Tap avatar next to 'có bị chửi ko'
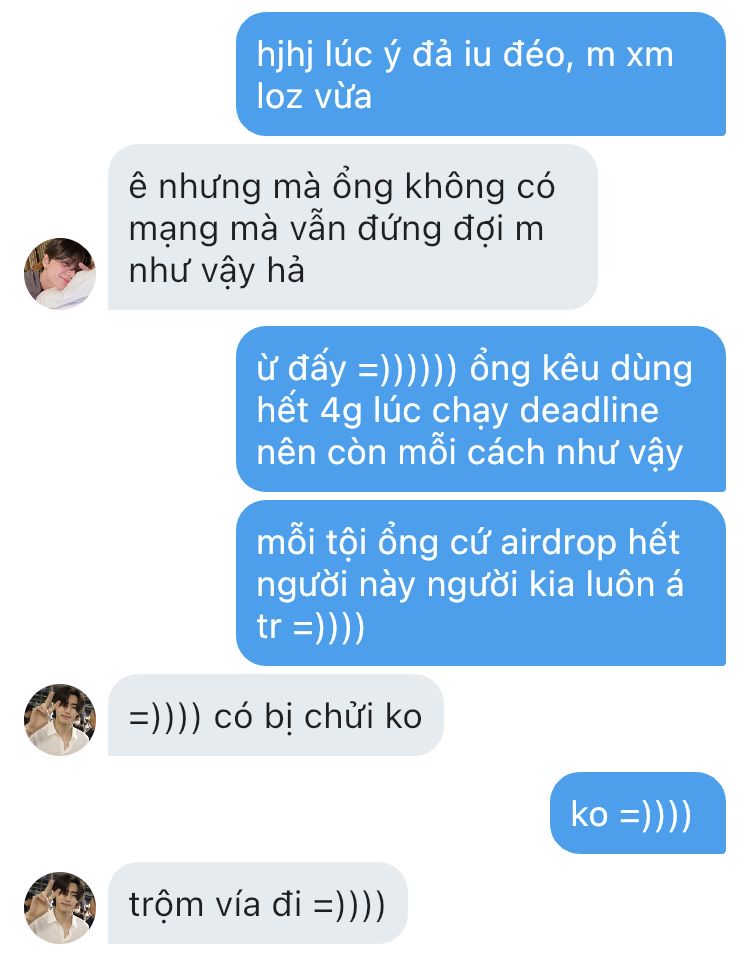750x960 pixels. pyautogui.click(x=59, y=719)
